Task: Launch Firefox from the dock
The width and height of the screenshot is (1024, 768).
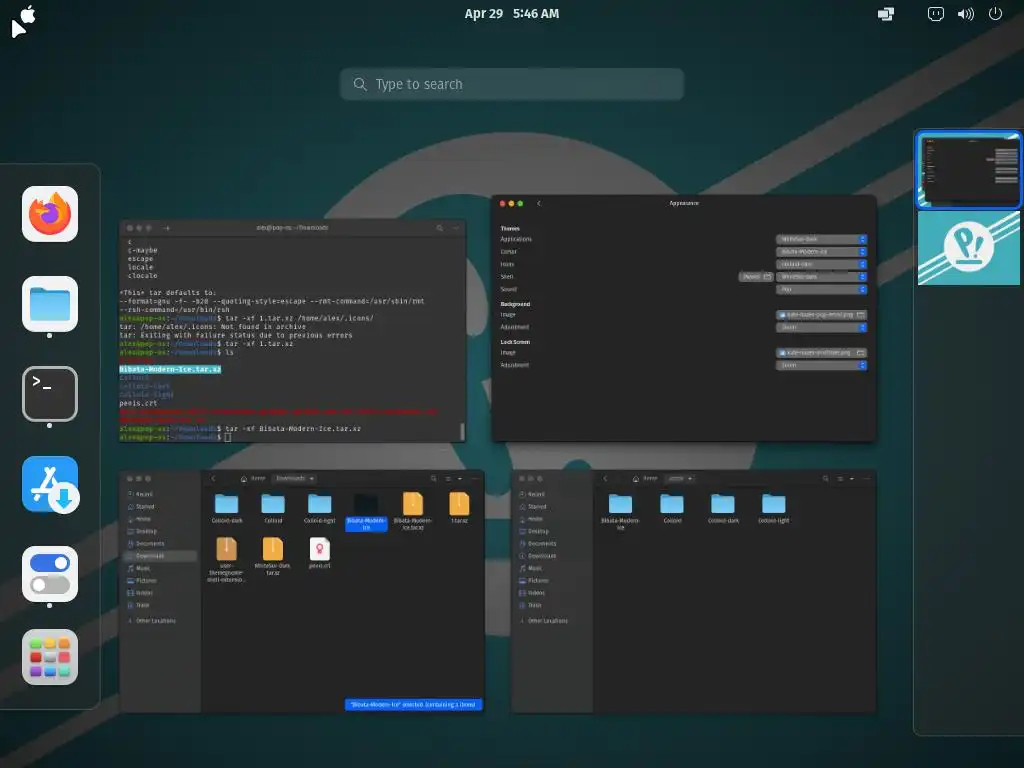Action: pyautogui.click(x=50, y=214)
